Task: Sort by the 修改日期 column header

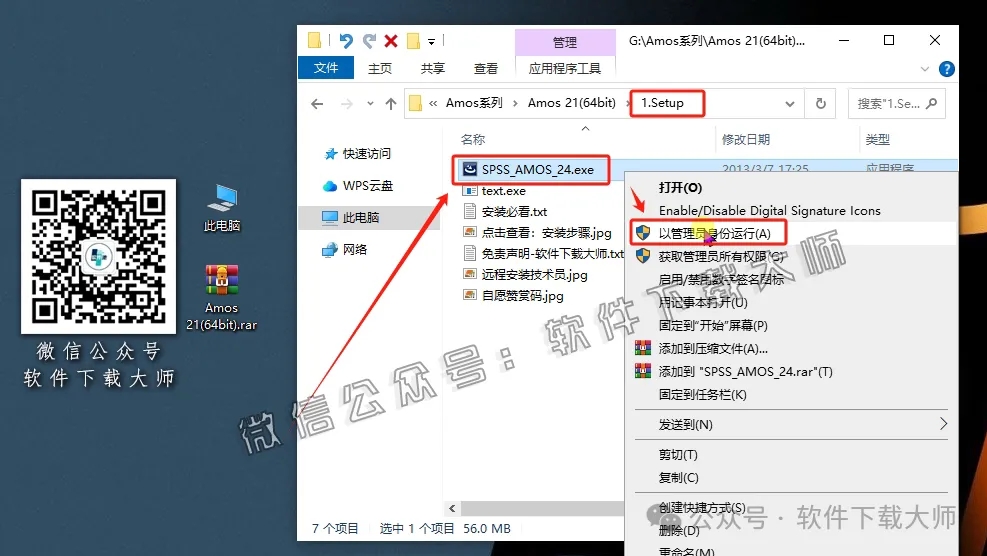Action: pyautogui.click(x=746, y=140)
